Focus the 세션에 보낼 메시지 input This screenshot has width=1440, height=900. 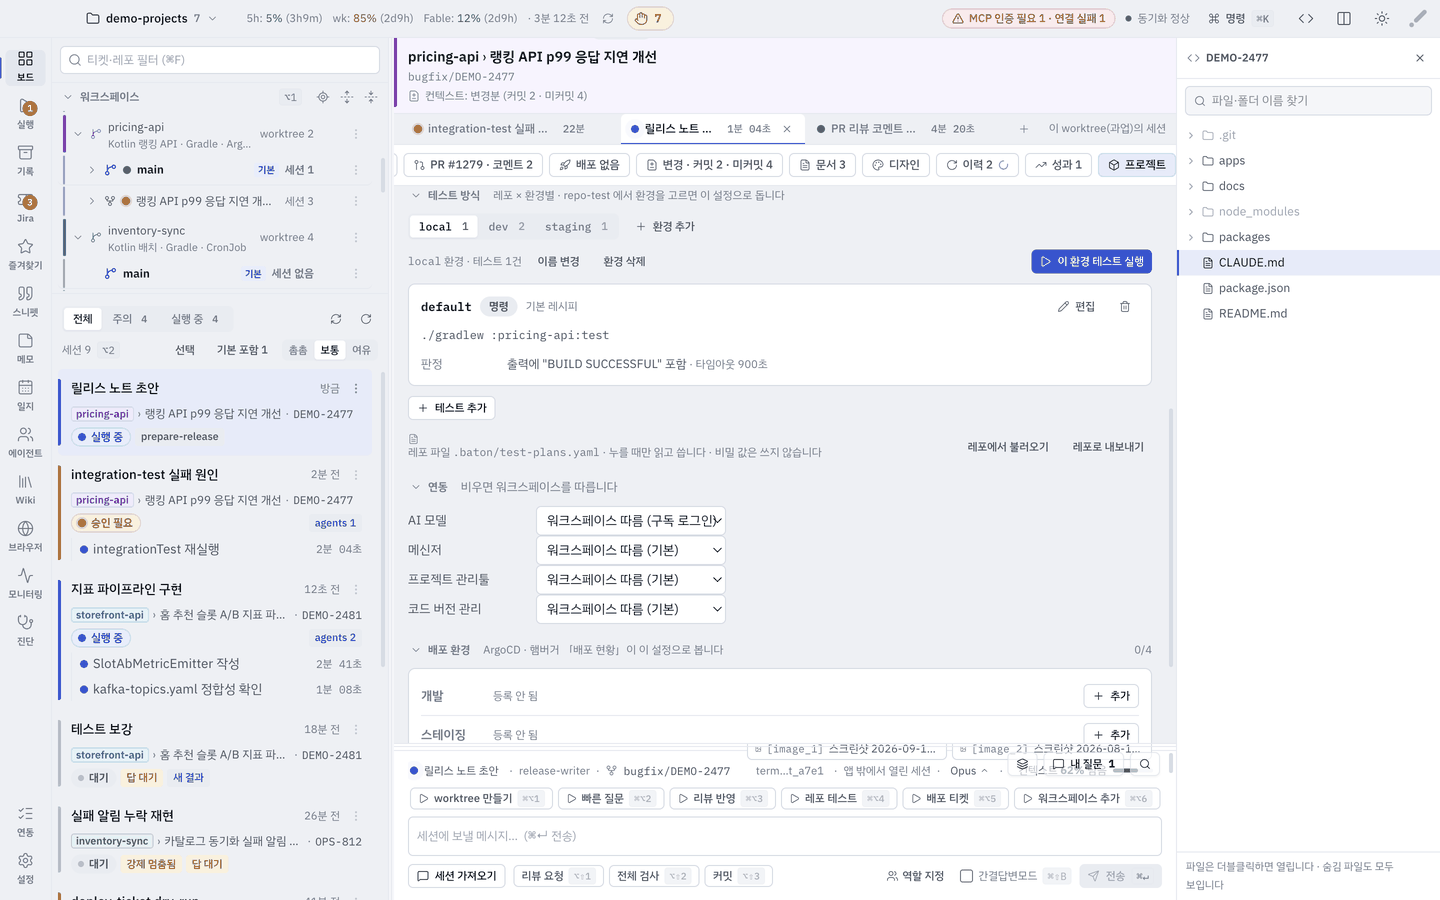785,836
